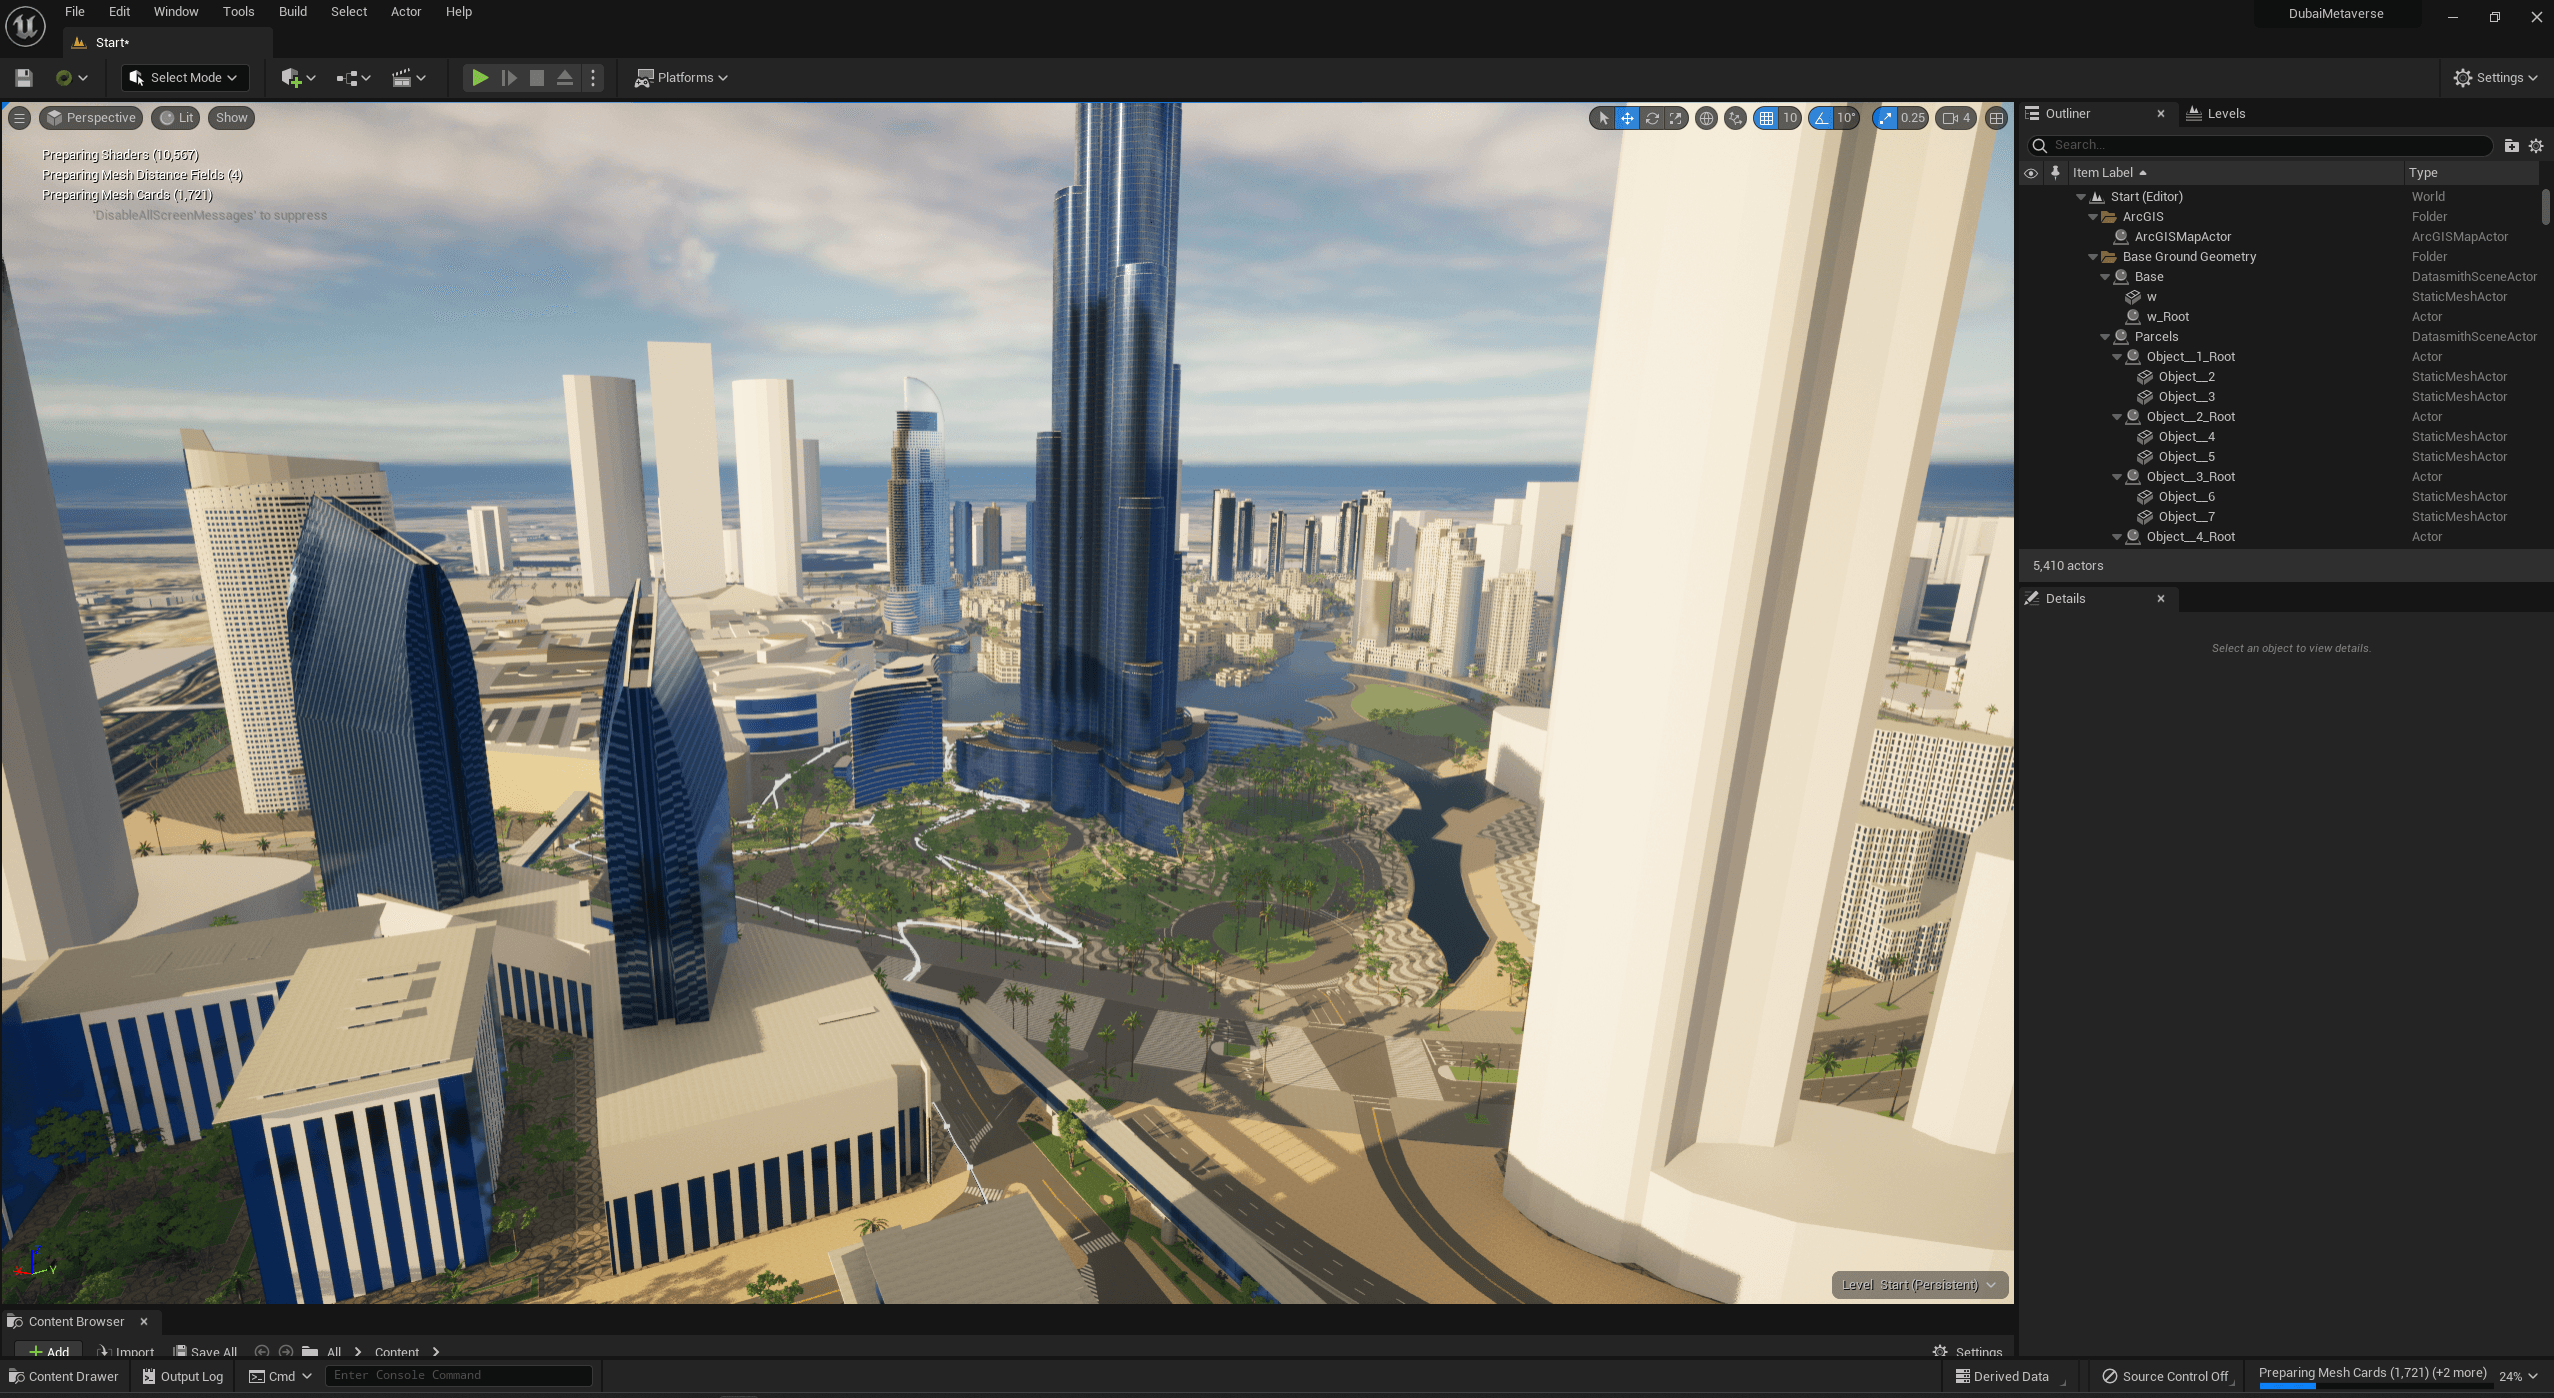Viewport: 2554px width, 1398px height.
Task: Open the Tools menu
Action: point(238,12)
